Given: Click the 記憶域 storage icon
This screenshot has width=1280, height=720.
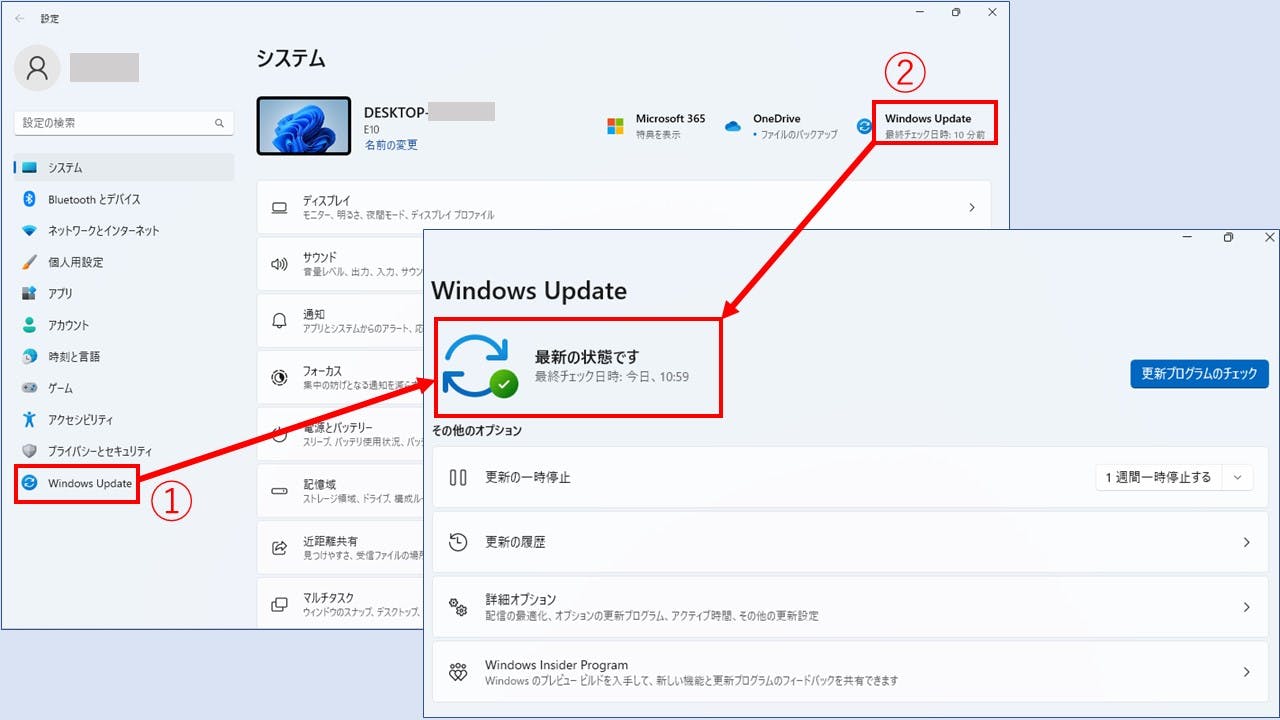Looking at the screenshot, I should click(x=280, y=491).
